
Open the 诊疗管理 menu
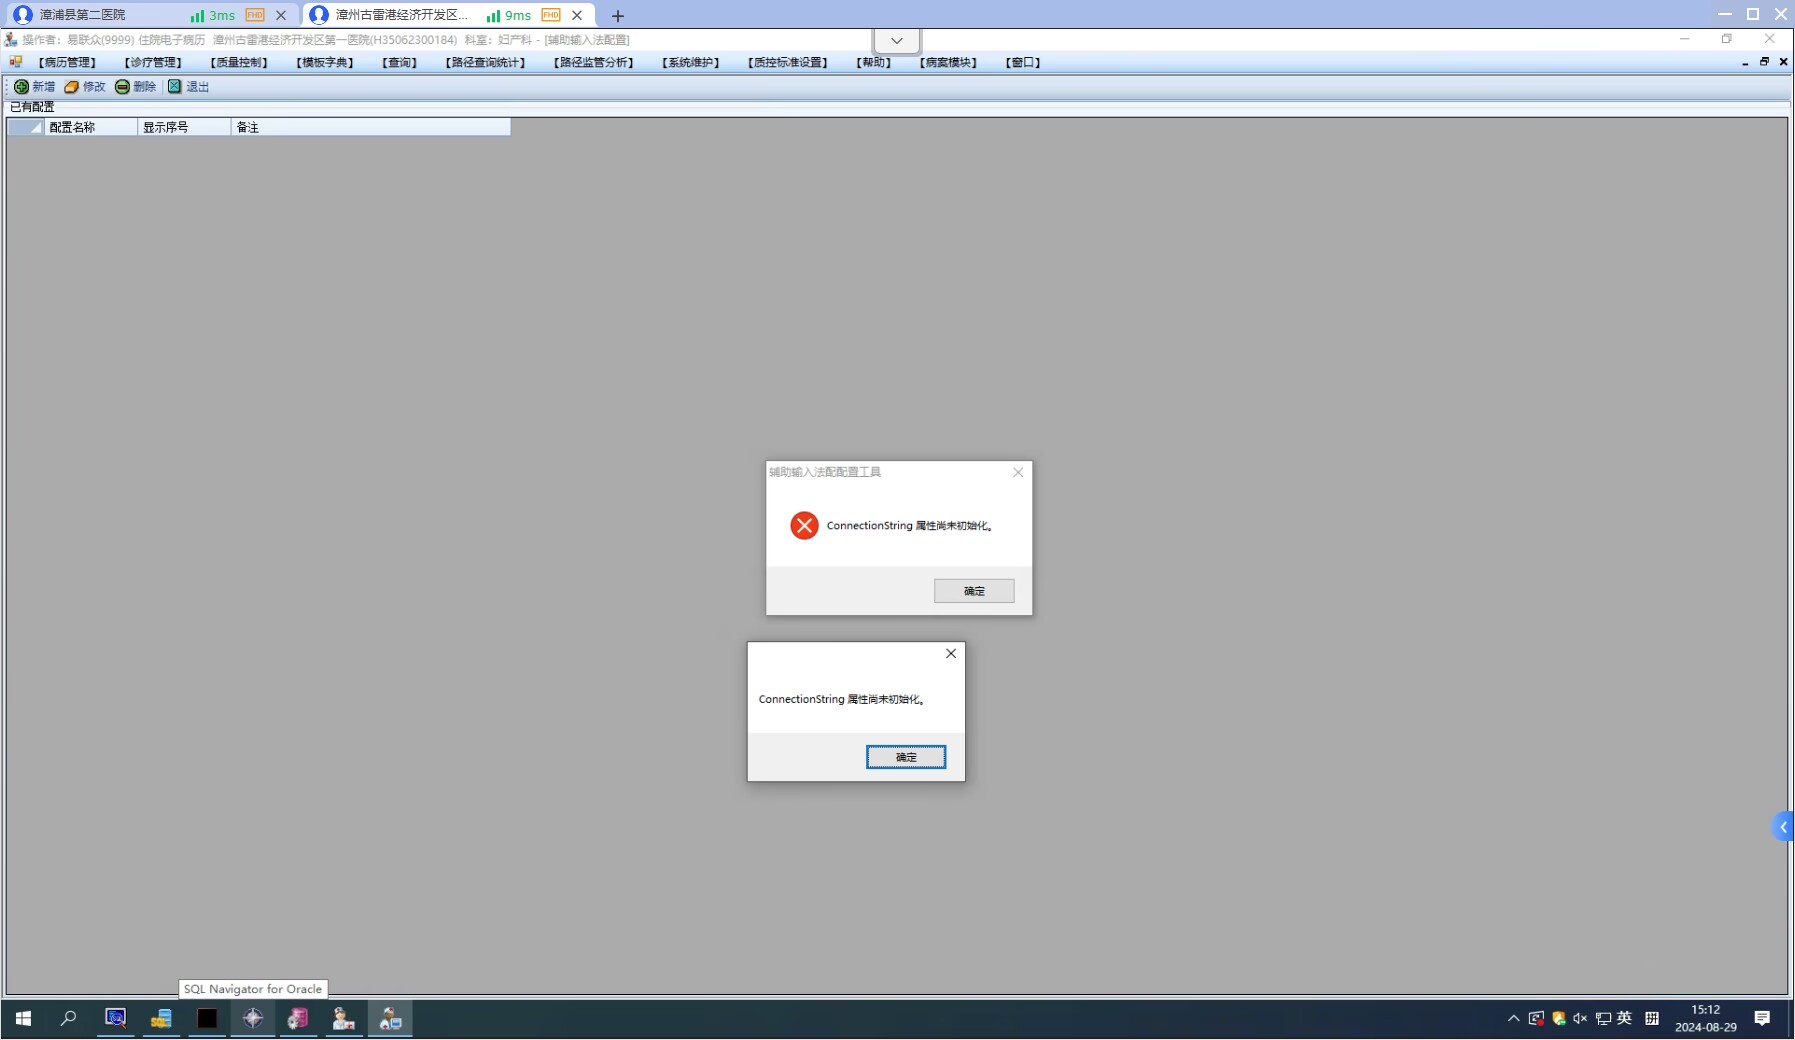tap(153, 62)
